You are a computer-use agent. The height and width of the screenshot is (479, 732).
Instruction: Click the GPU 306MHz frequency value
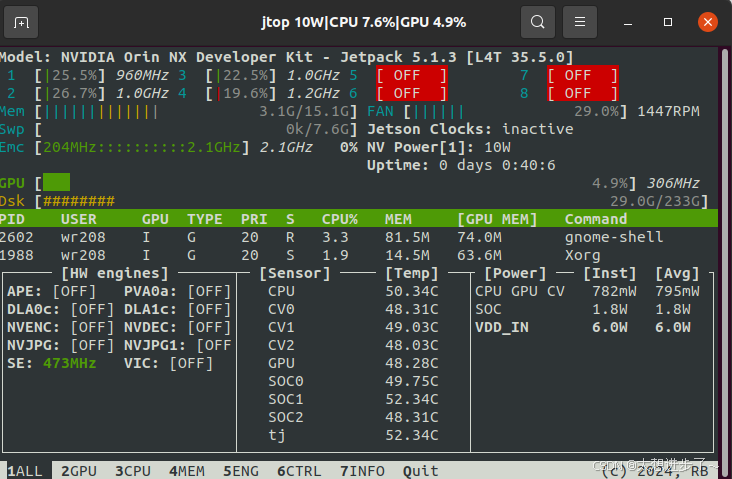pyautogui.click(x=673, y=183)
